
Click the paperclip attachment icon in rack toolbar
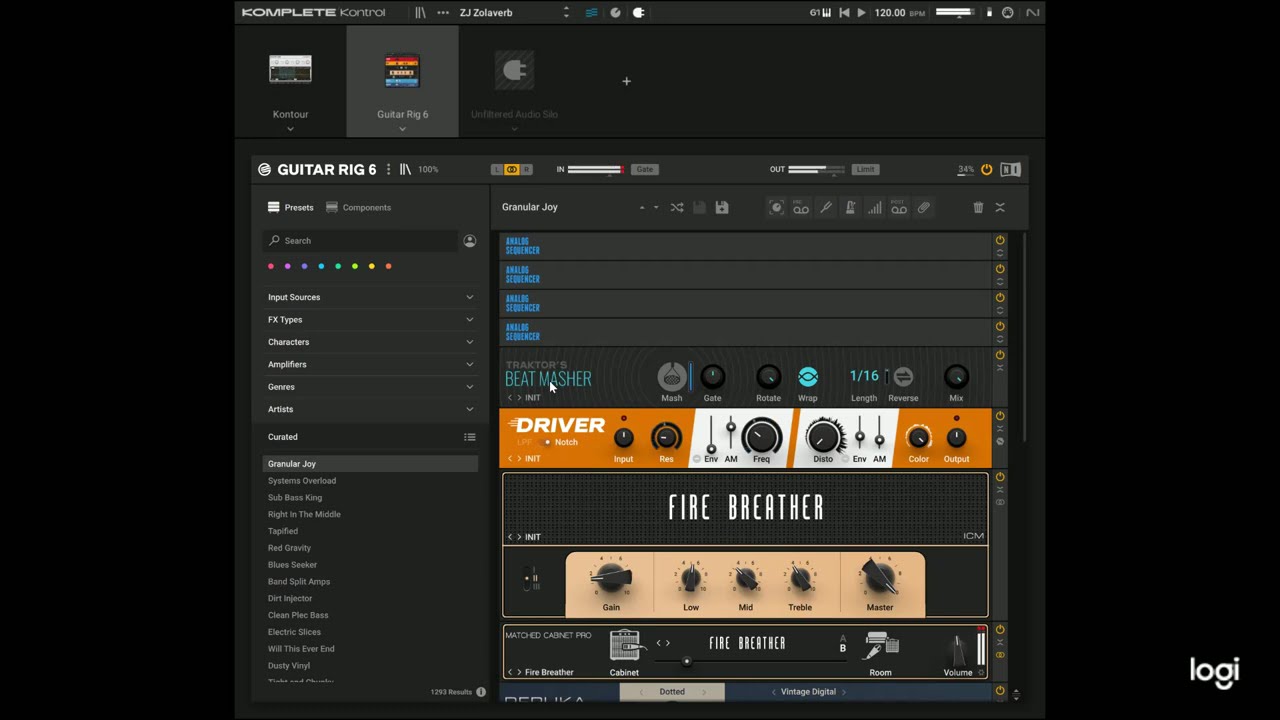tap(924, 207)
